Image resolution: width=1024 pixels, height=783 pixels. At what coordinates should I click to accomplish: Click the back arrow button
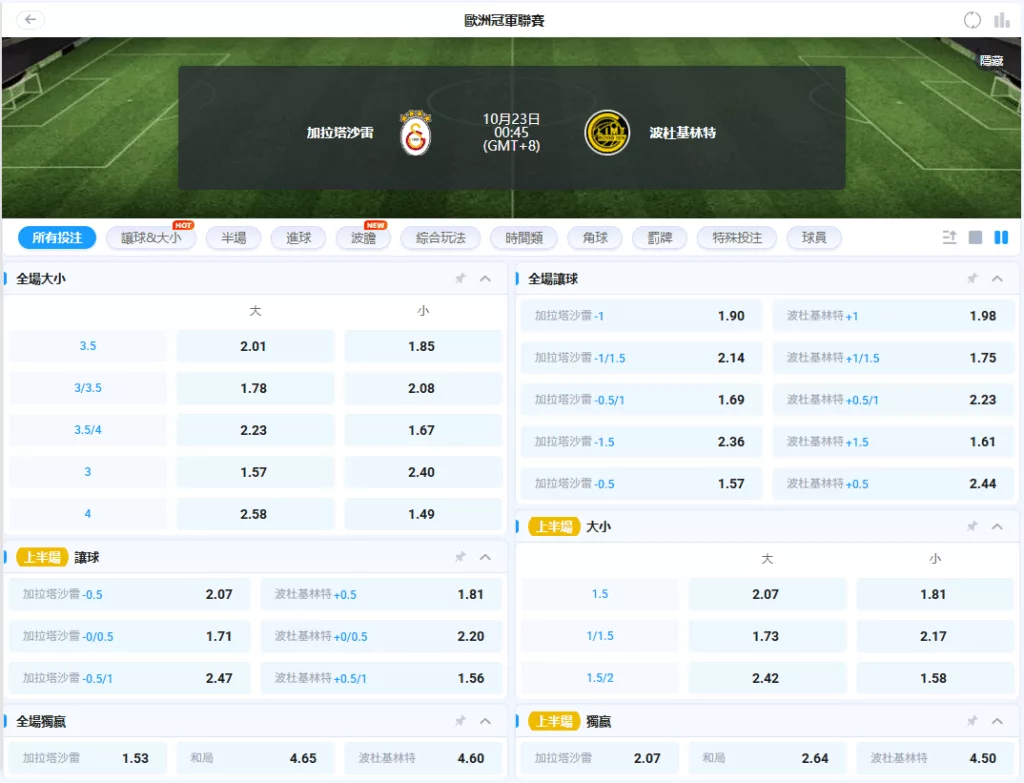coord(31,20)
